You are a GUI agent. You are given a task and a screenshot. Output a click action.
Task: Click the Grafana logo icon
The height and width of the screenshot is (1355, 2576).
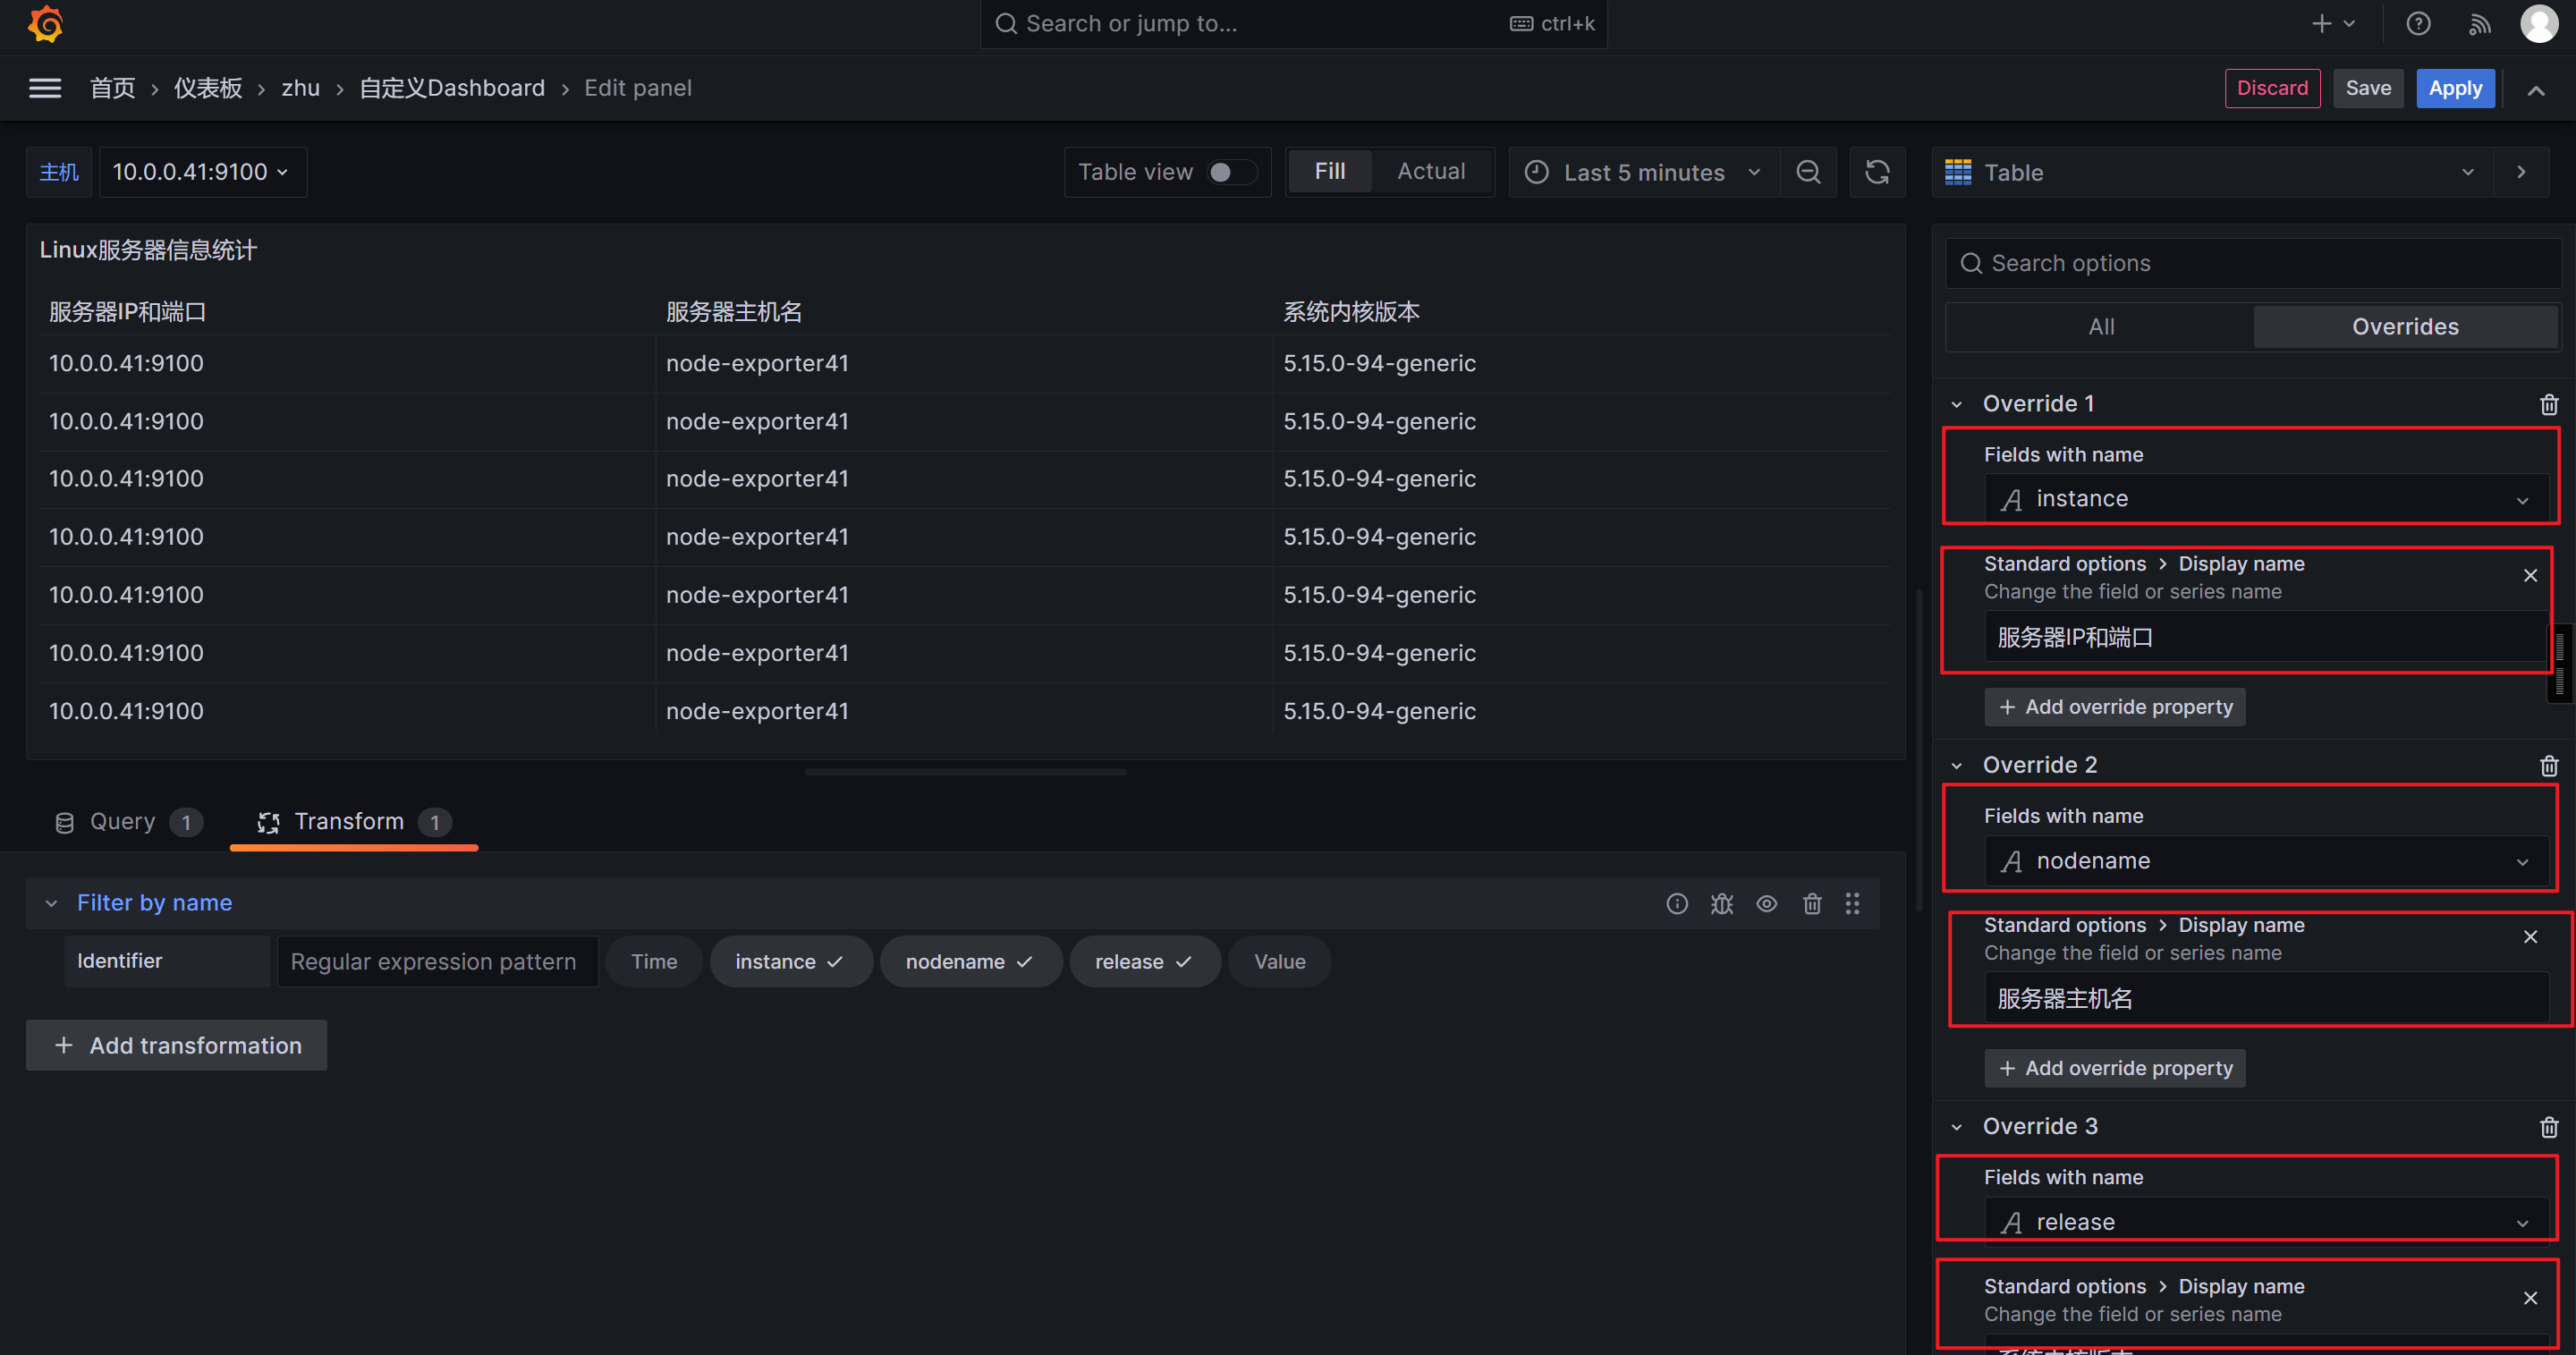point(46,24)
